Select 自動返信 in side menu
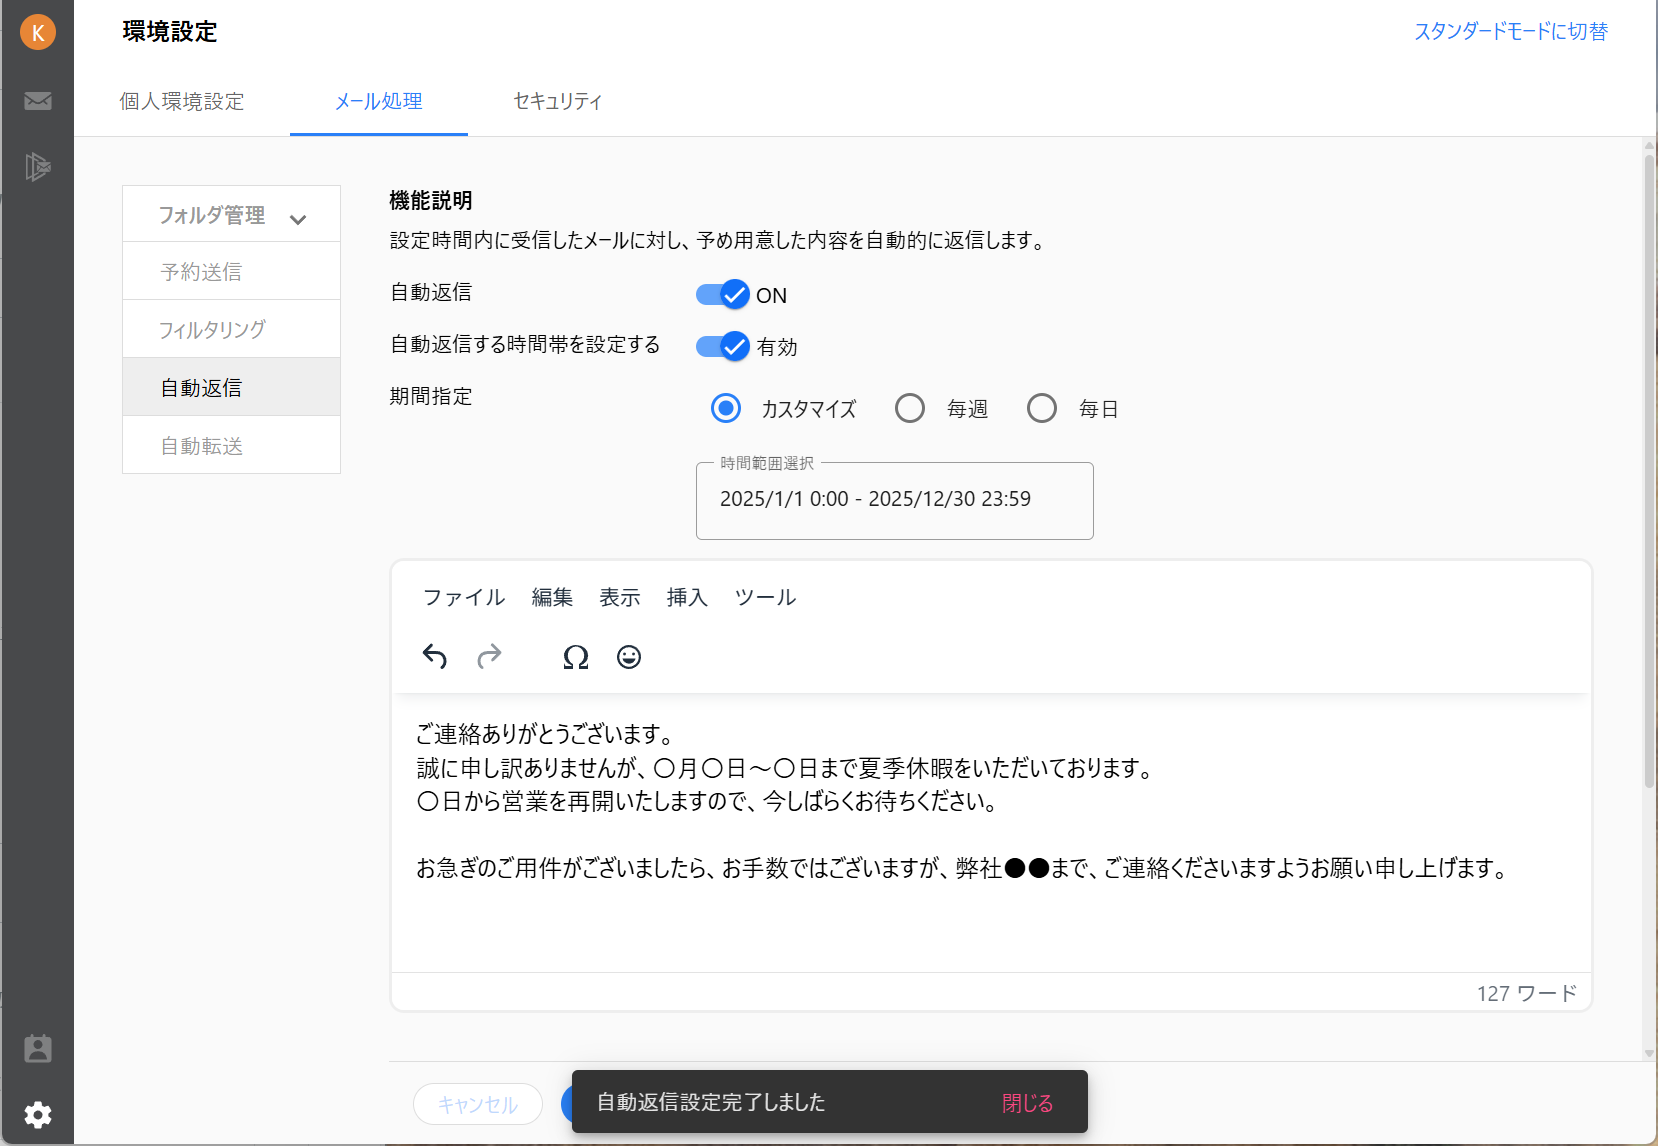 coord(231,387)
